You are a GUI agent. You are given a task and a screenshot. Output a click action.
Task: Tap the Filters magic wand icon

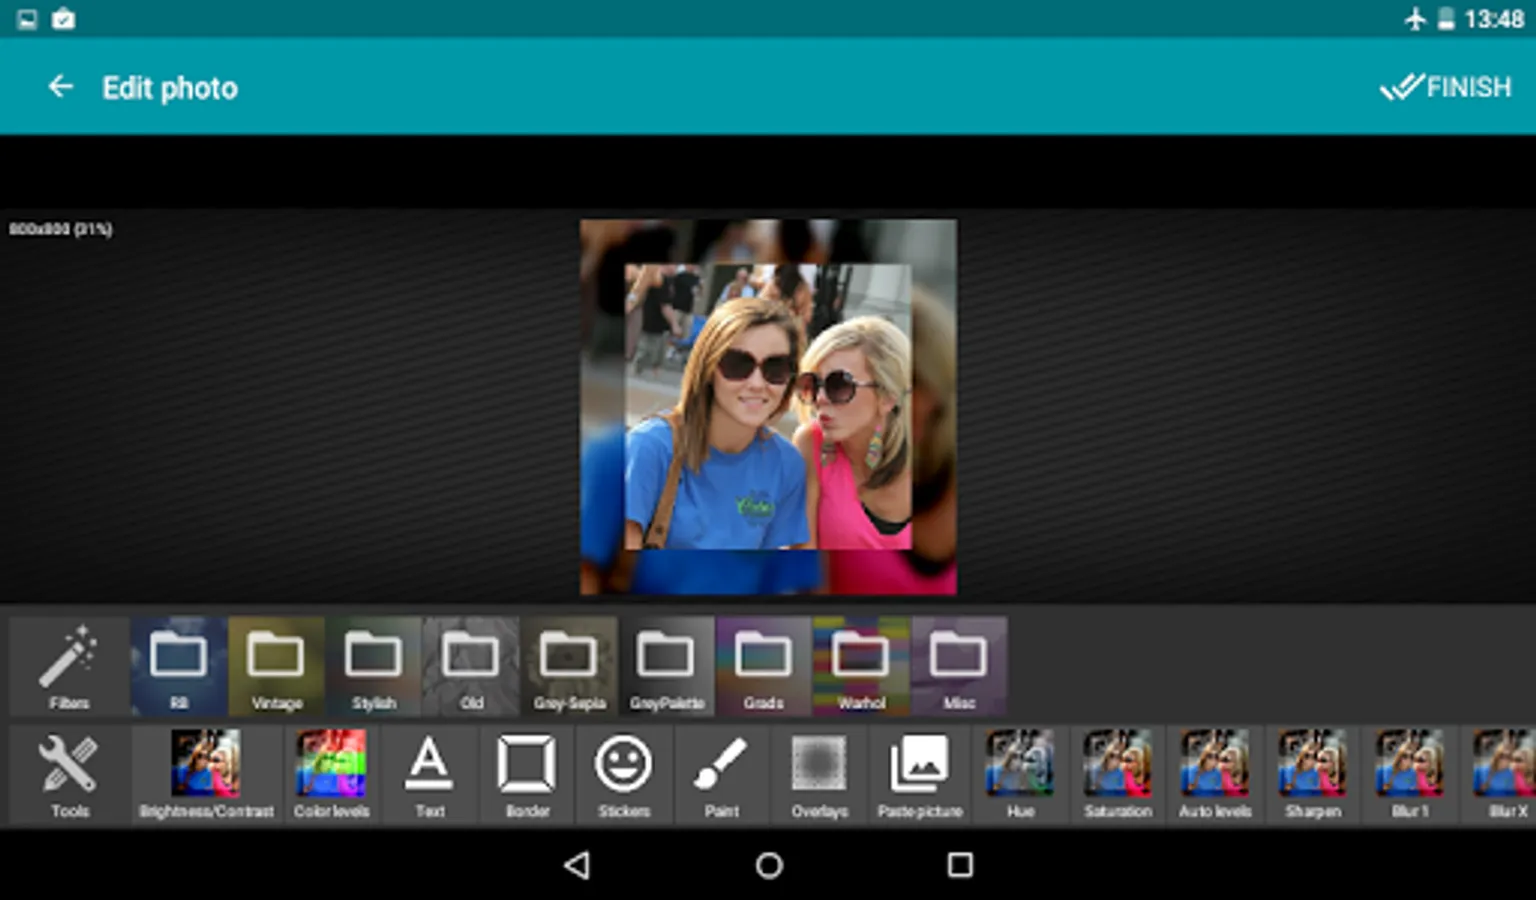pyautogui.click(x=69, y=666)
